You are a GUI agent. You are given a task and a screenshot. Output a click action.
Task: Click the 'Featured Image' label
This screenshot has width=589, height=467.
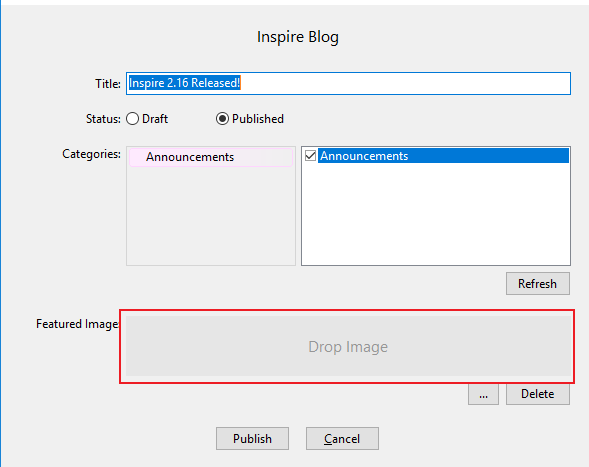[77, 324]
